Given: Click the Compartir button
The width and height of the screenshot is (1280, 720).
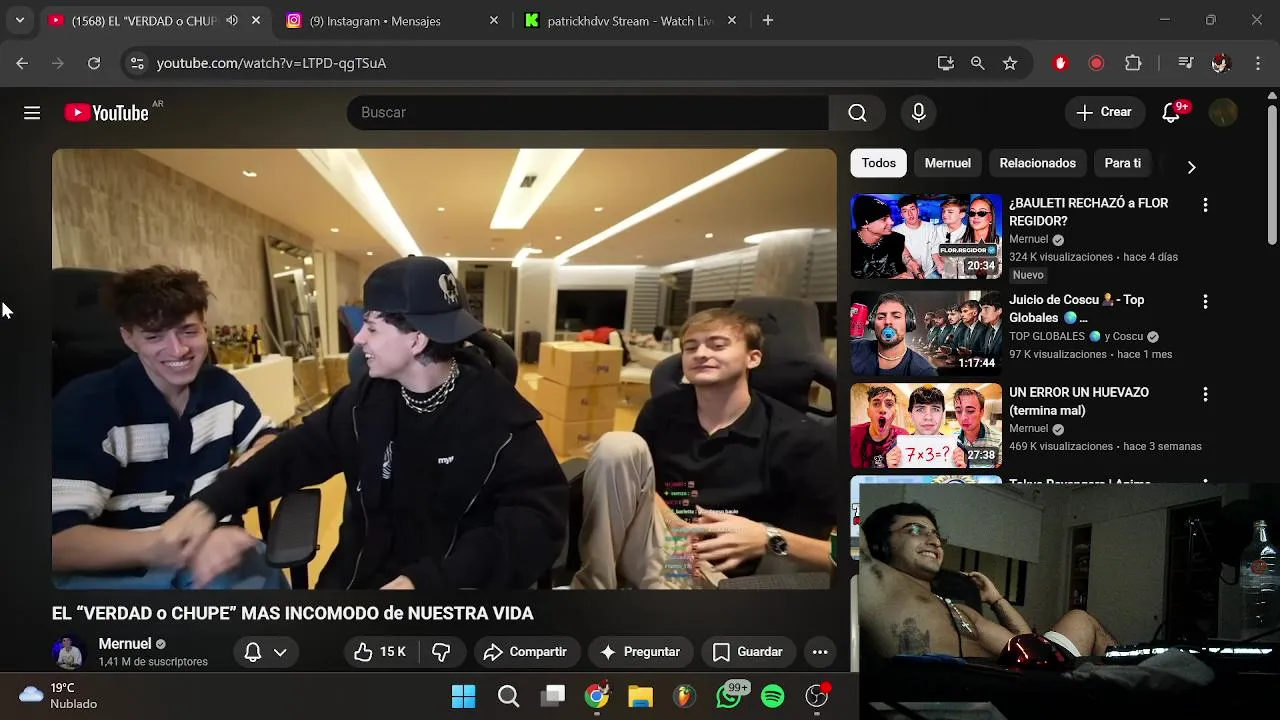Looking at the screenshot, I should tap(525, 652).
